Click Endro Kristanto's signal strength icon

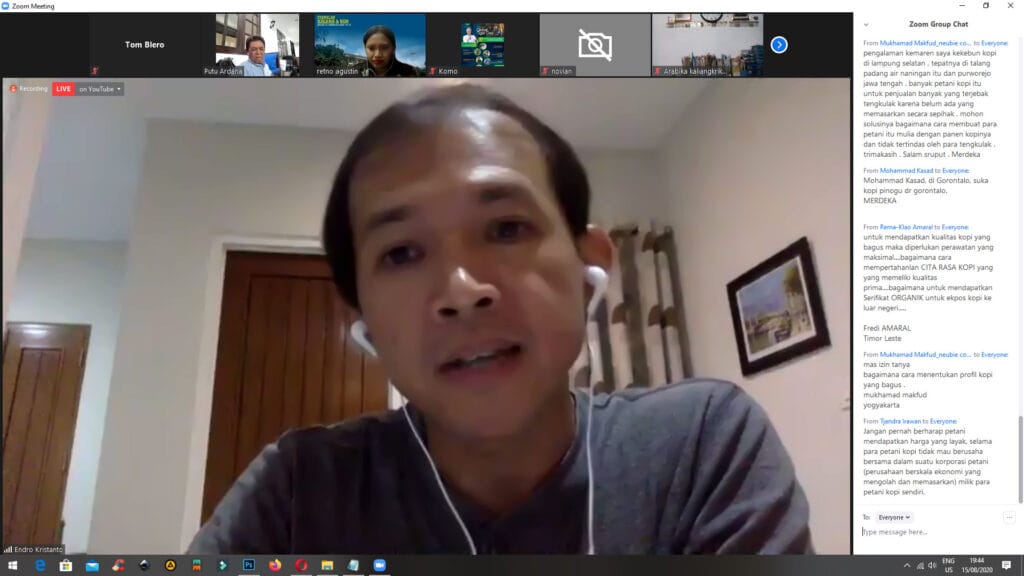pos(8,549)
